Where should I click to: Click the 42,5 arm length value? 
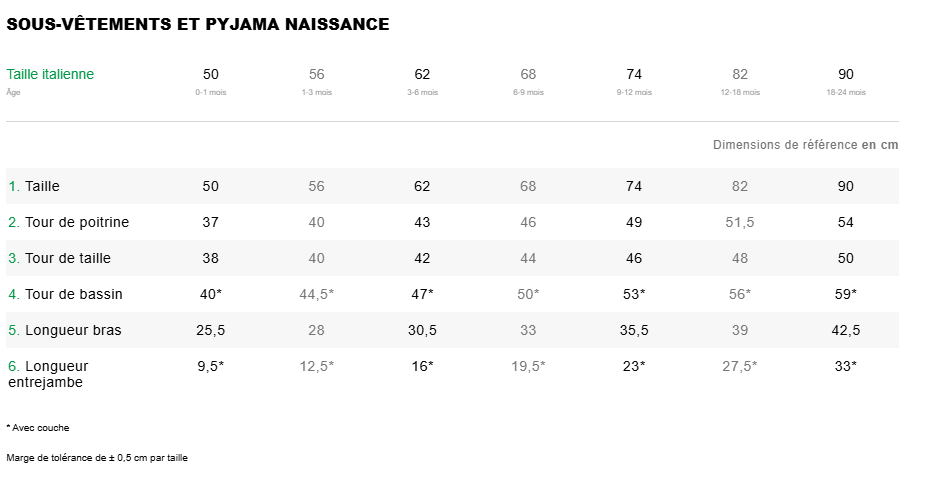click(846, 330)
